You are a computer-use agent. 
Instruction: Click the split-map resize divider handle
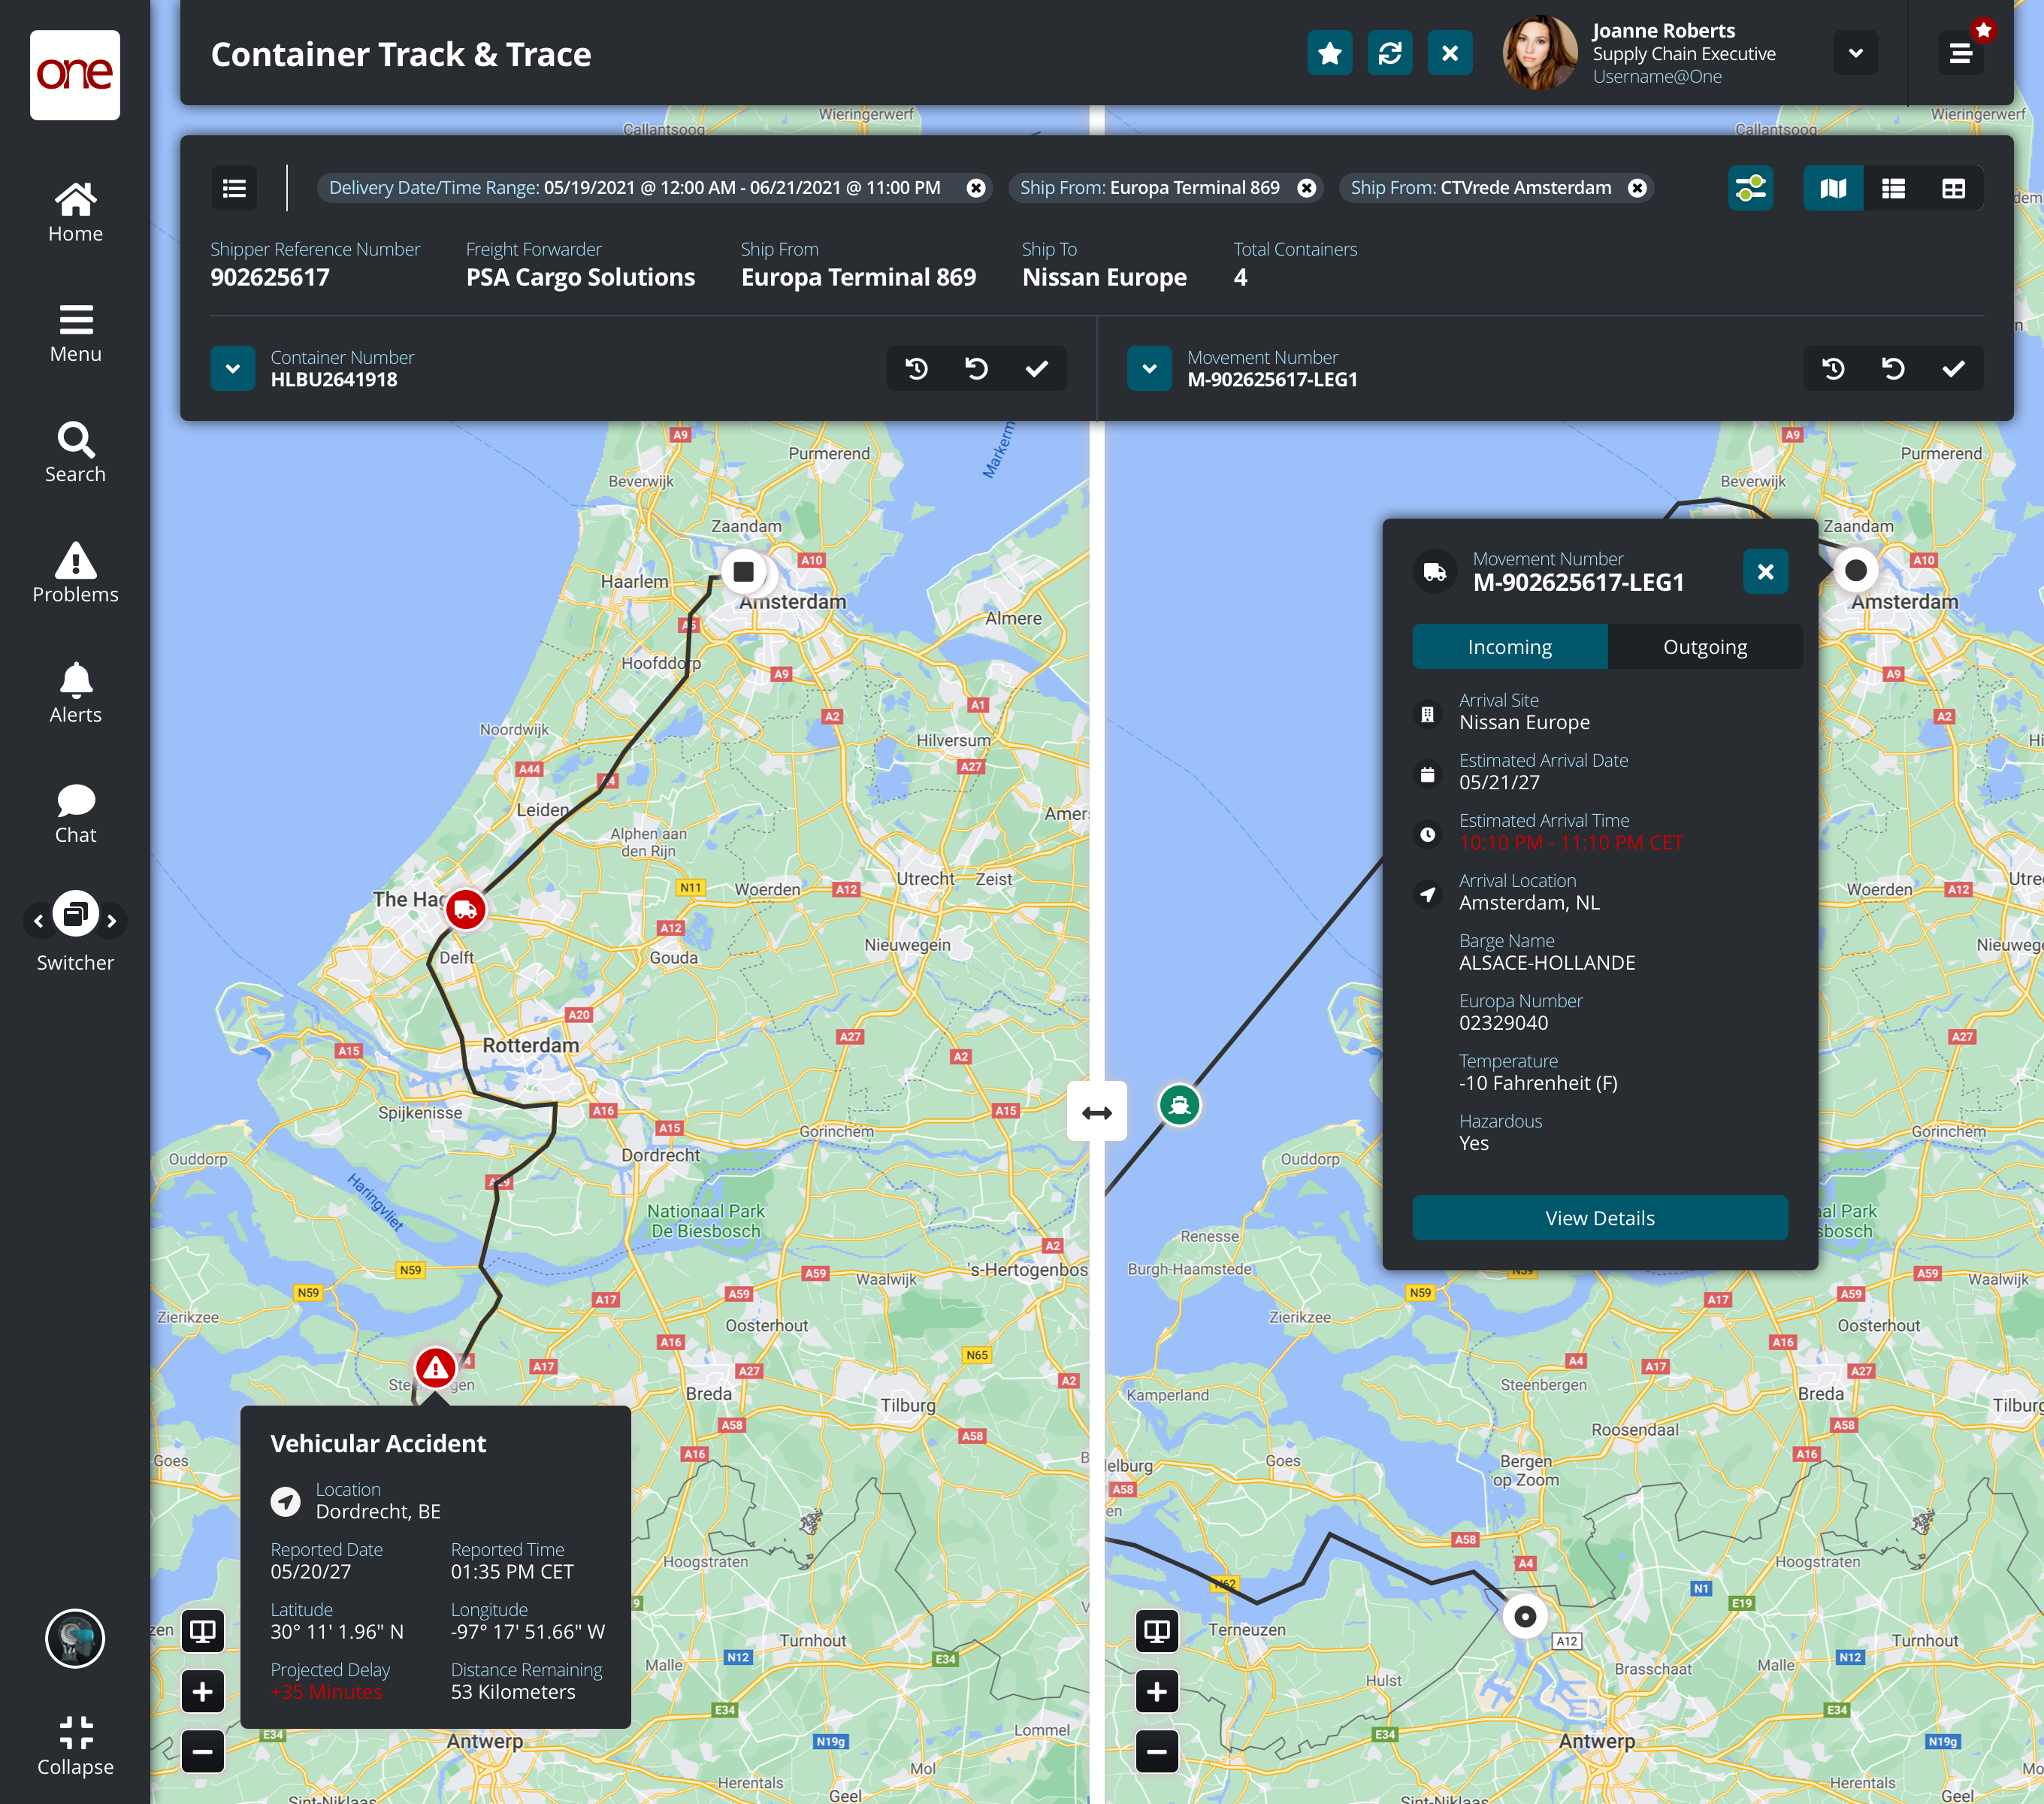pyautogui.click(x=1096, y=1112)
